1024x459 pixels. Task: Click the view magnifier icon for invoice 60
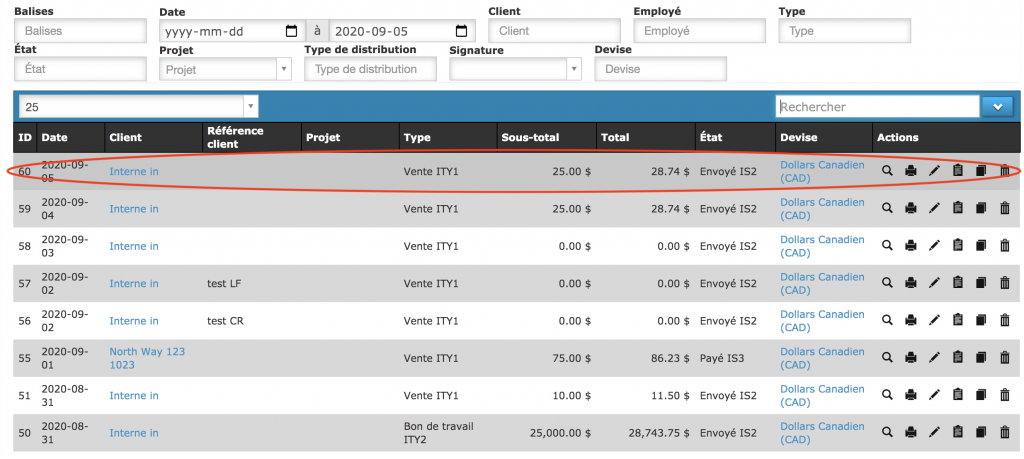point(886,172)
